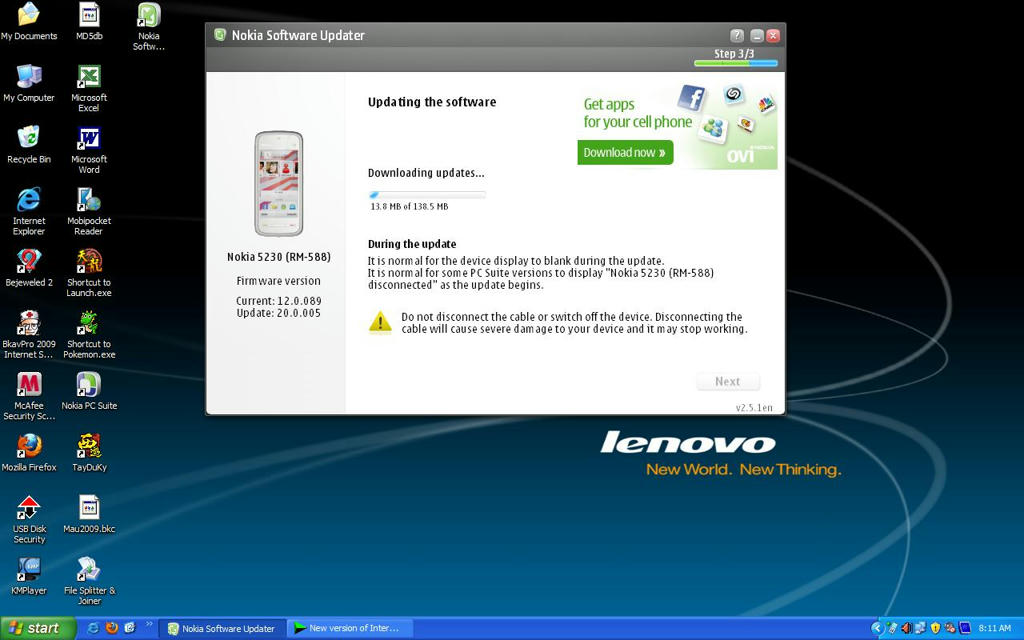
Task: Click the 'Updating the software' heading
Action: coord(432,102)
